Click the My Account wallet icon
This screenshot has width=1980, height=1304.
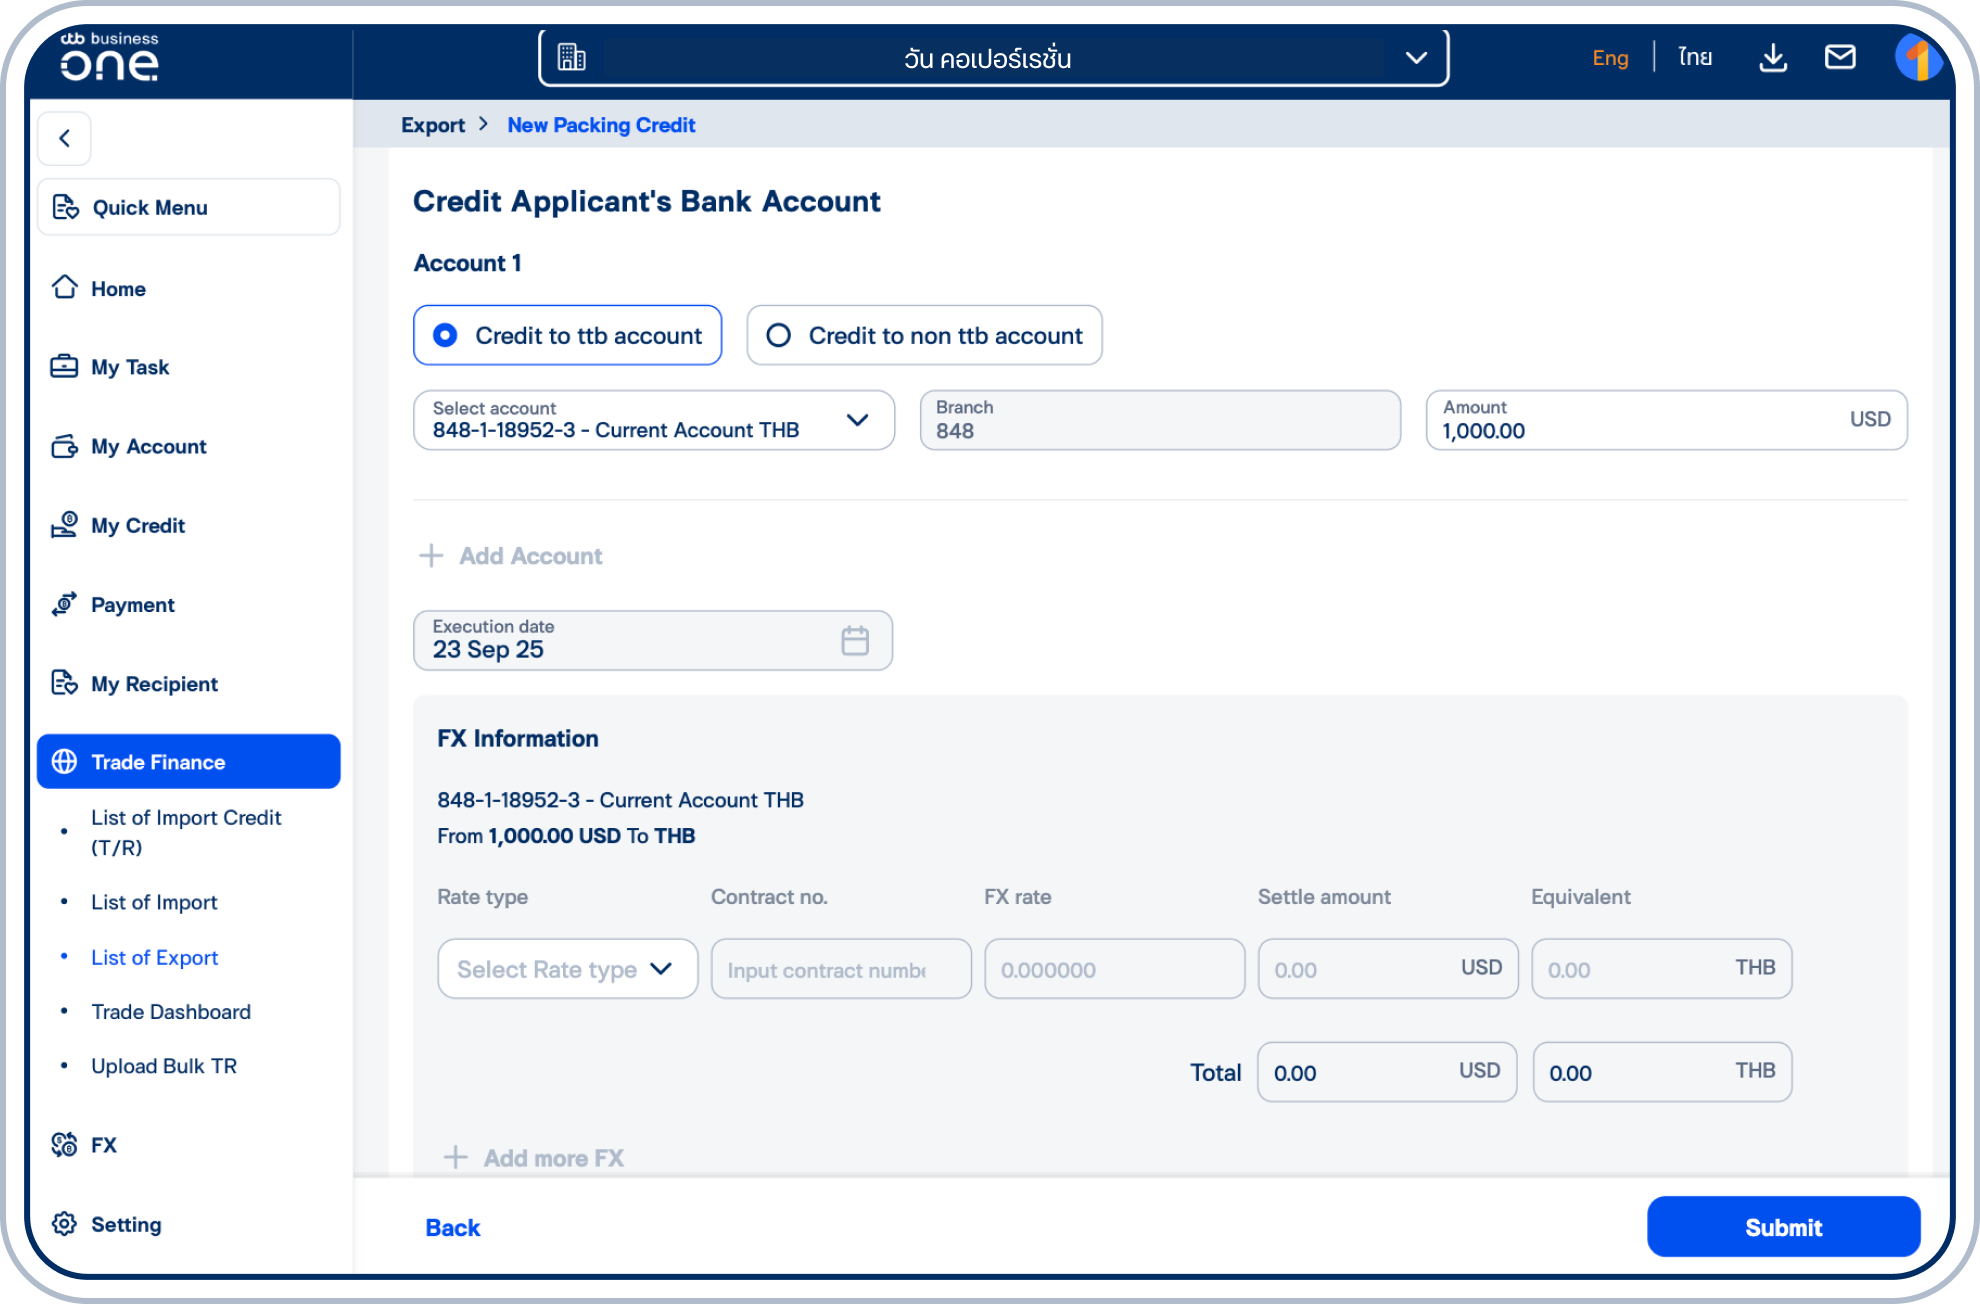coord(64,446)
